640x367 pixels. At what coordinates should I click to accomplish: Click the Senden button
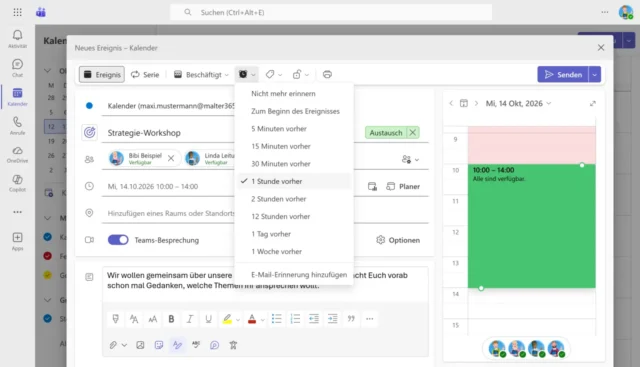pos(563,74)
